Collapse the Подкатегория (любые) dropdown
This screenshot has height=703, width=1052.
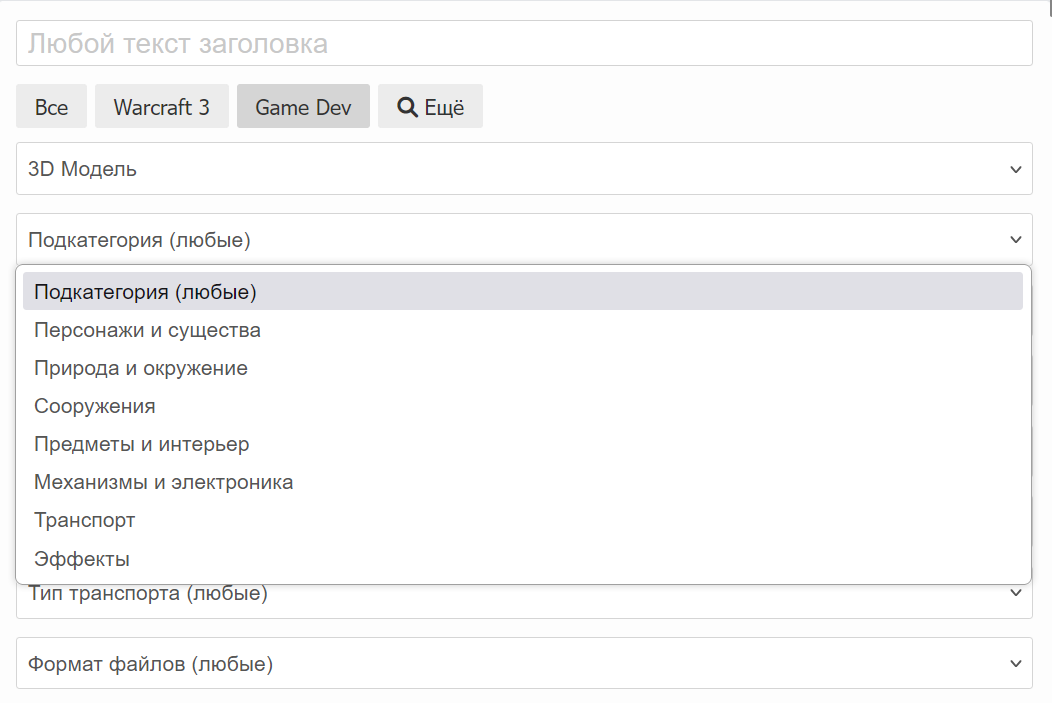point(500,240)
